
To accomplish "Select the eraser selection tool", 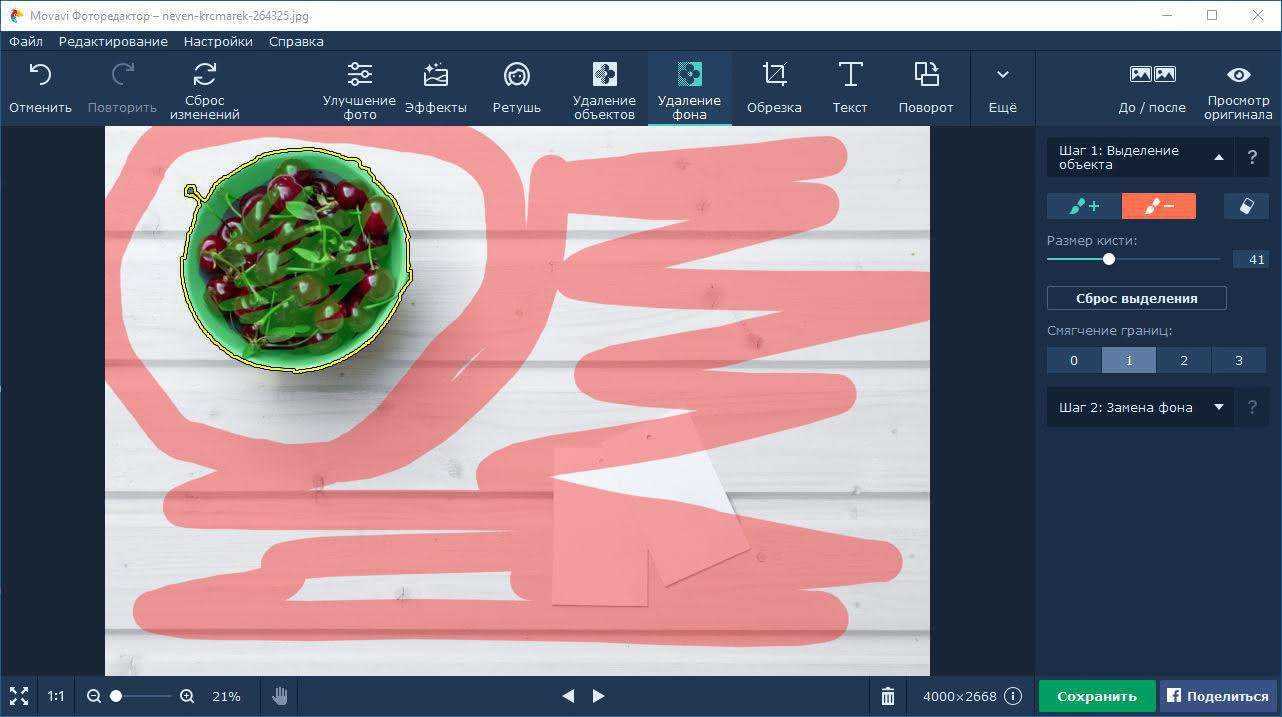I will pos(1245,206).
